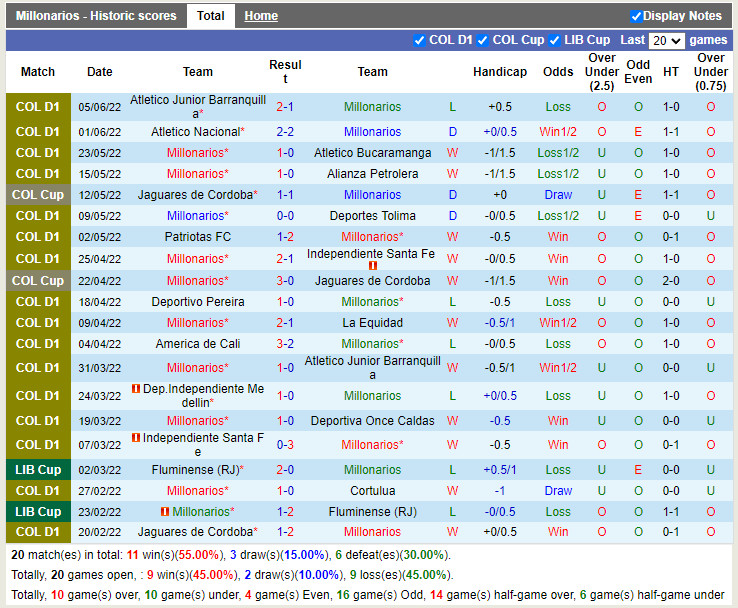
Task: Toggle the Display Notes checkbox
Action: (x=636, y=16)
